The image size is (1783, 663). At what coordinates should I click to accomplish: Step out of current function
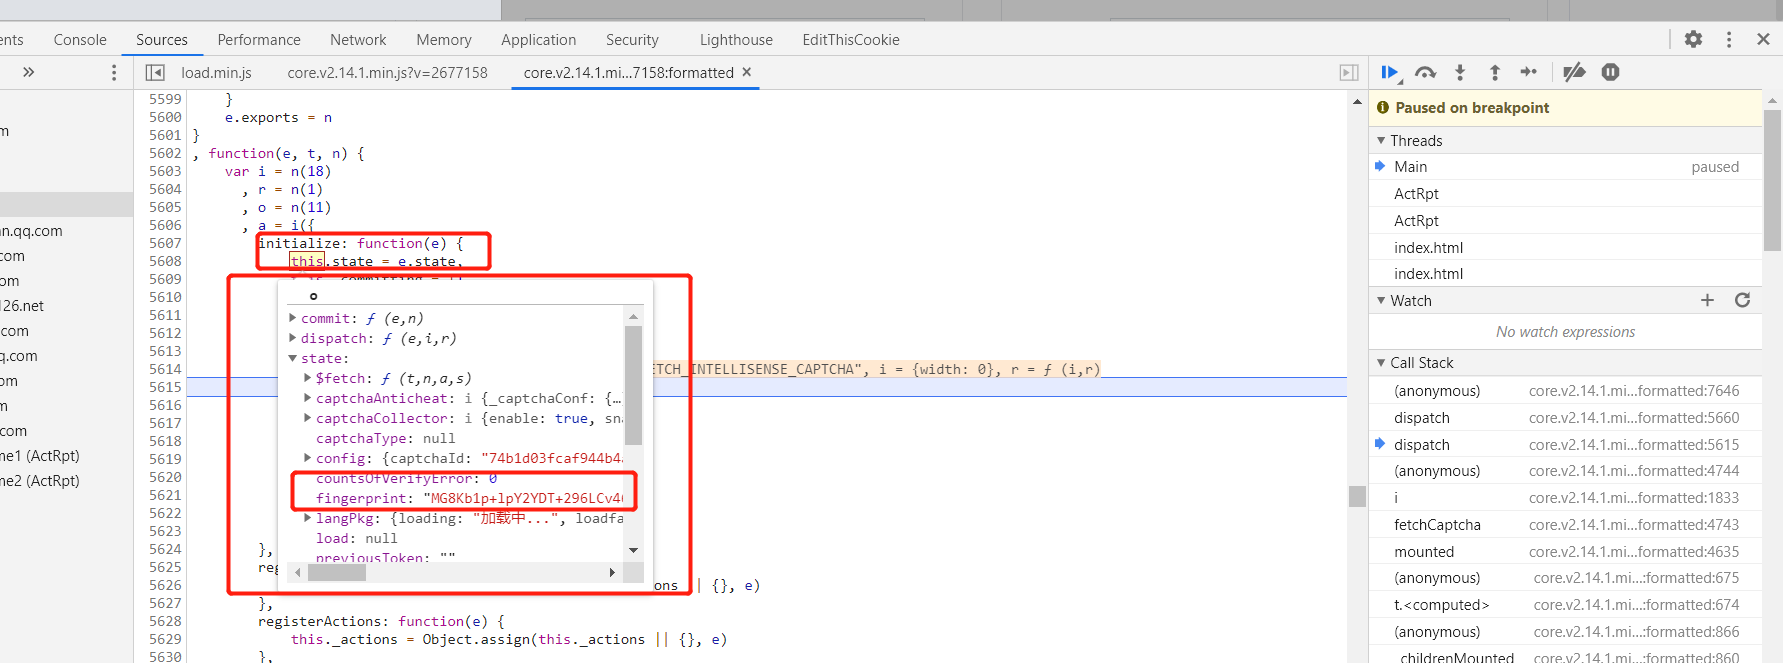pyautogui.click(x=1495, y=72)
